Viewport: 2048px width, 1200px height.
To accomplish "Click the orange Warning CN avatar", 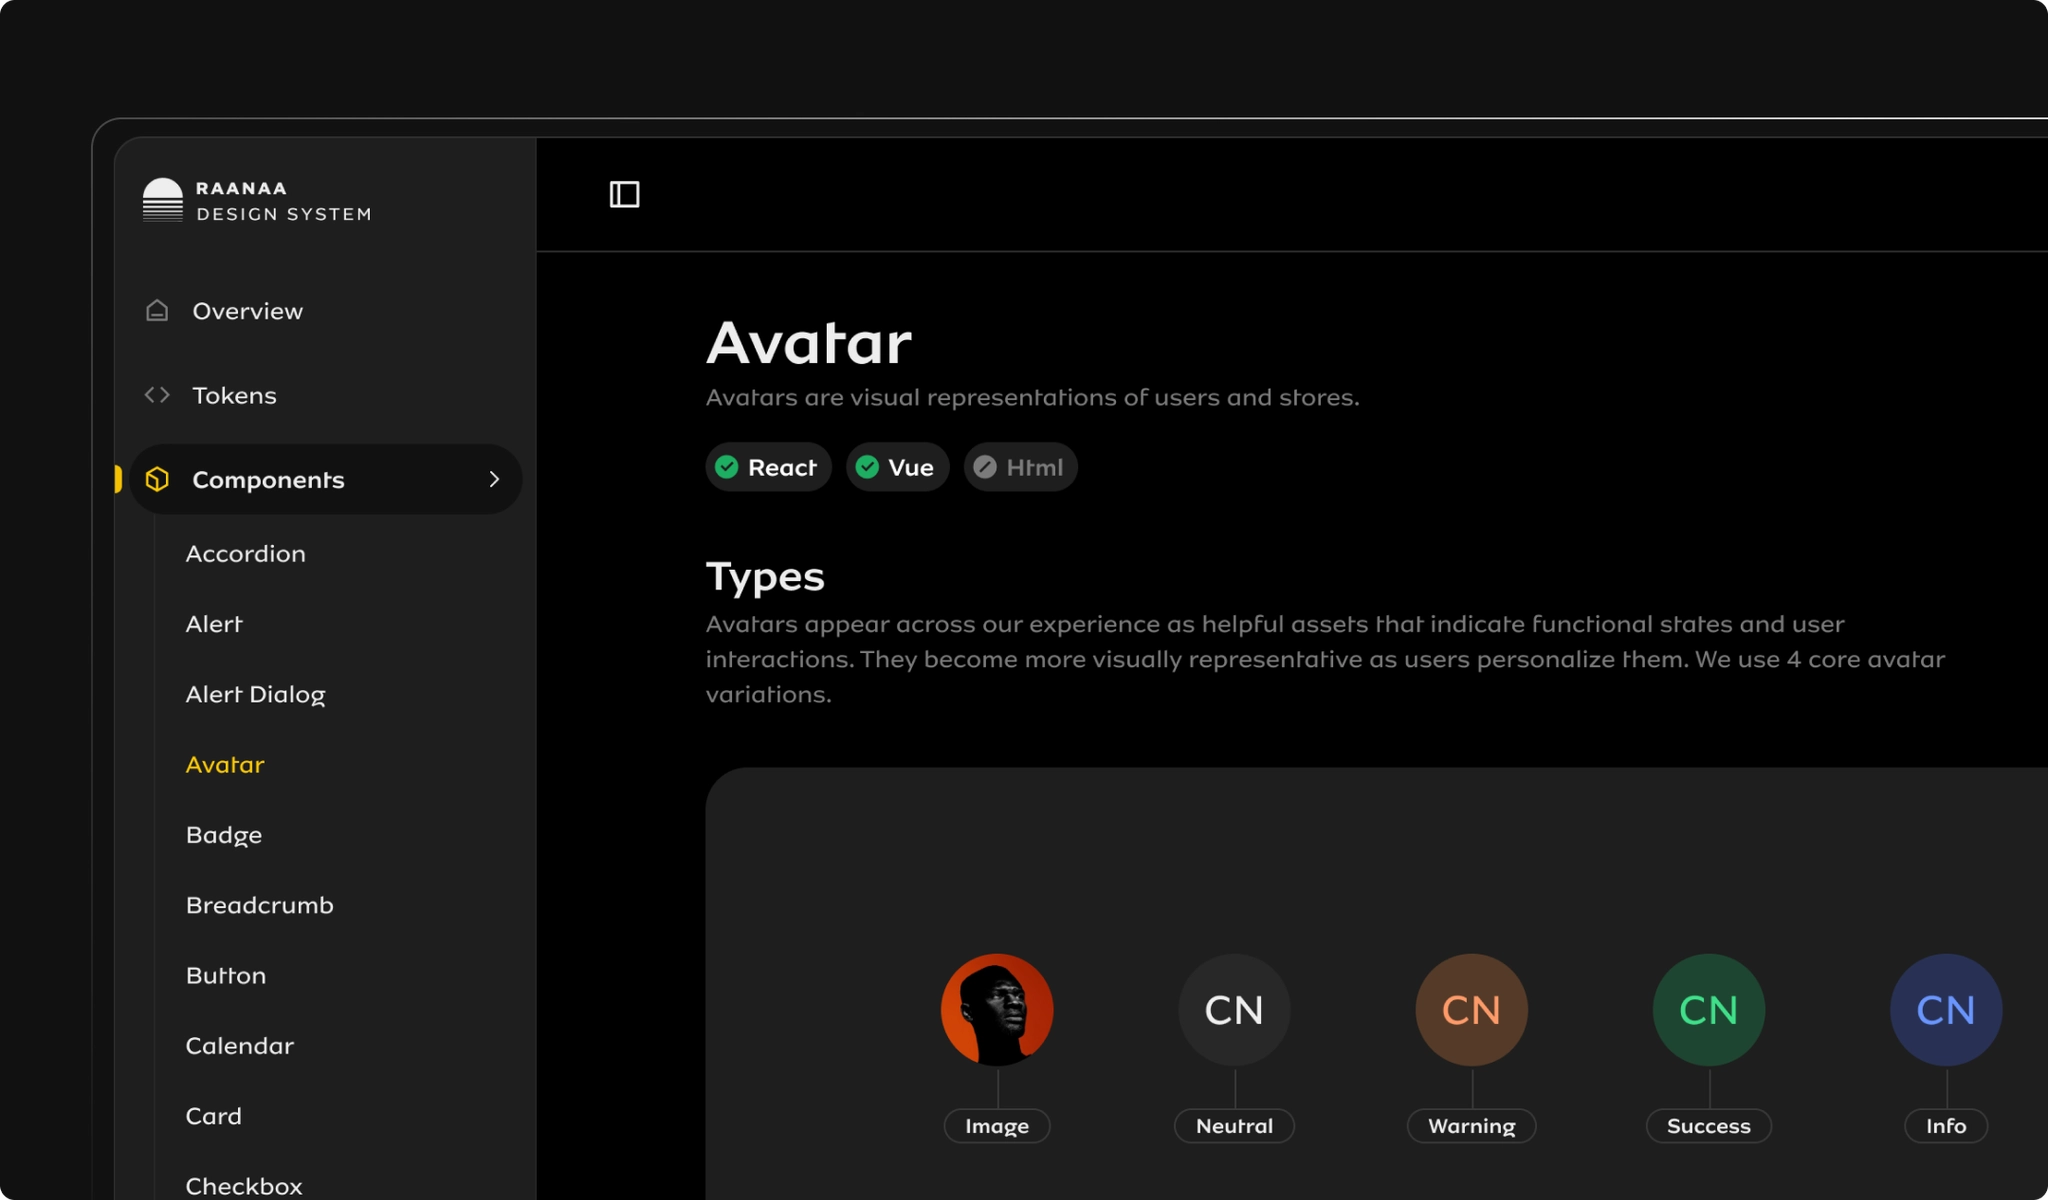I will (1471, 1010).
